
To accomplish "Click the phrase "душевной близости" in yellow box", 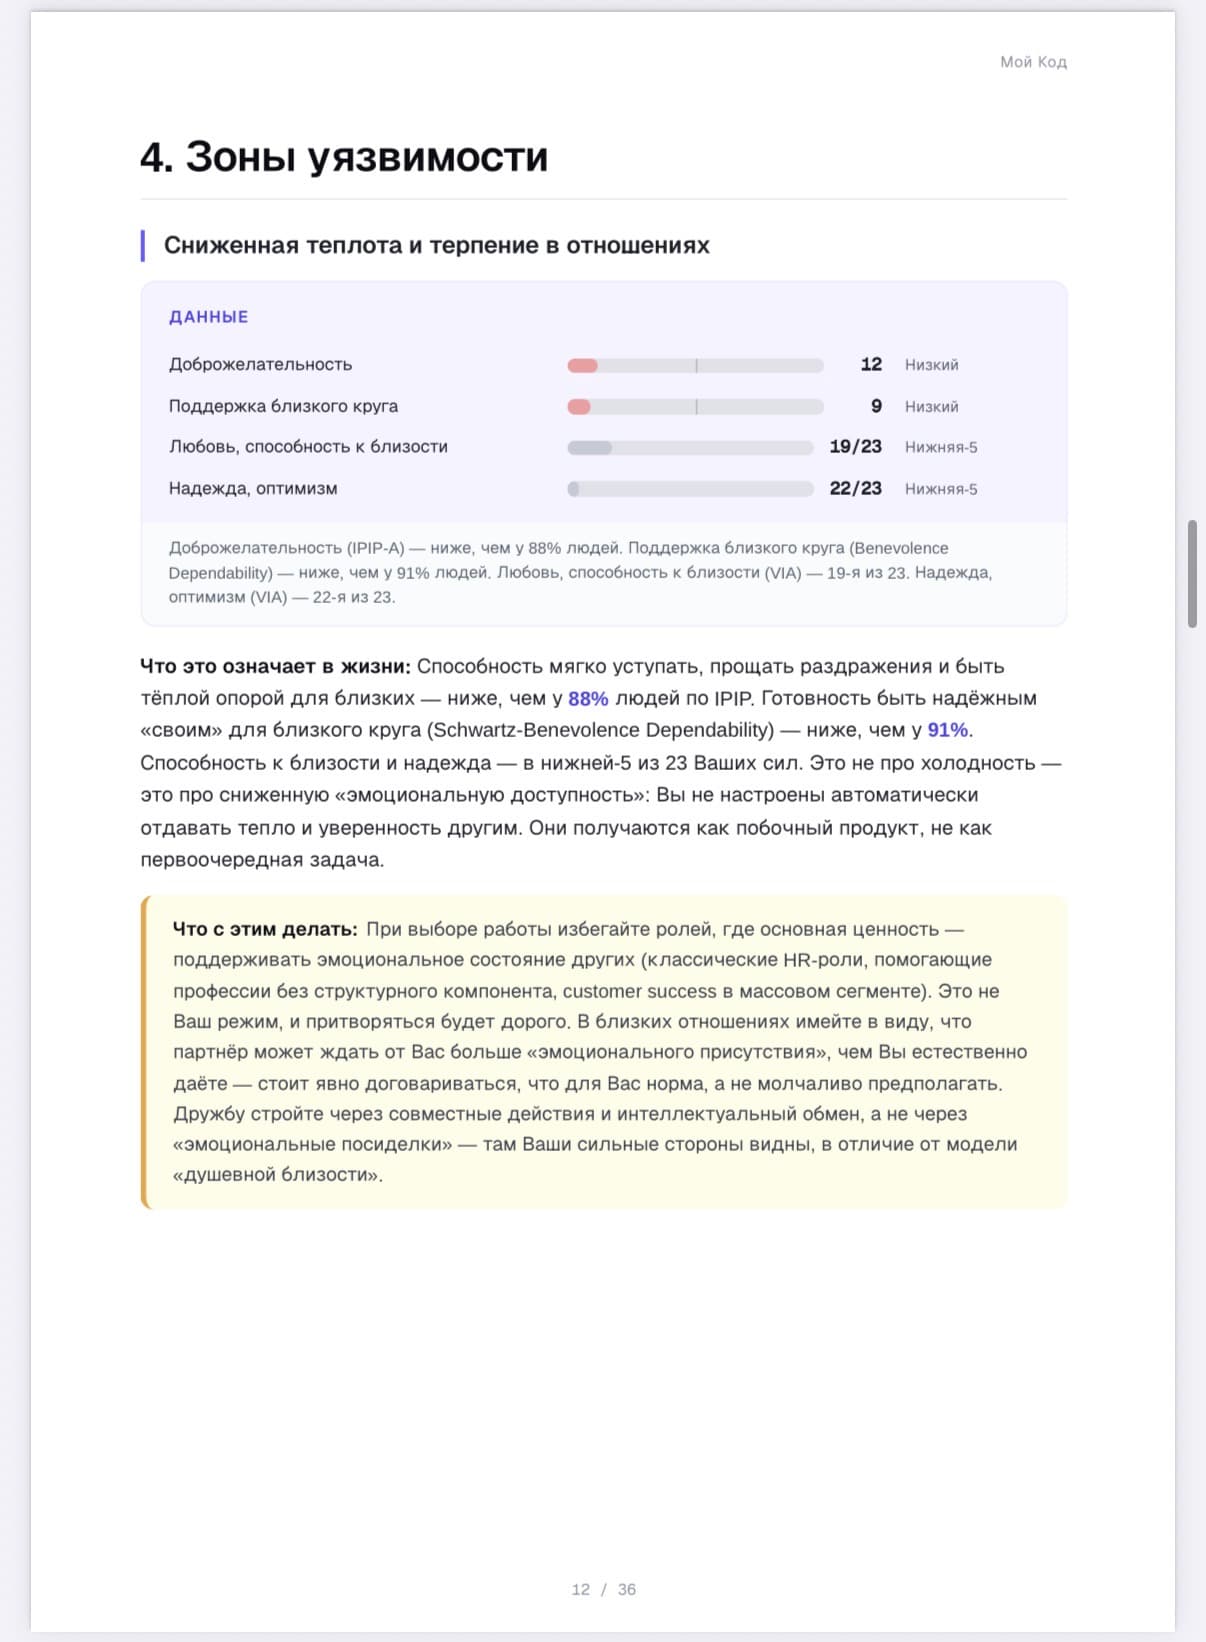I will pos(276,1175).
